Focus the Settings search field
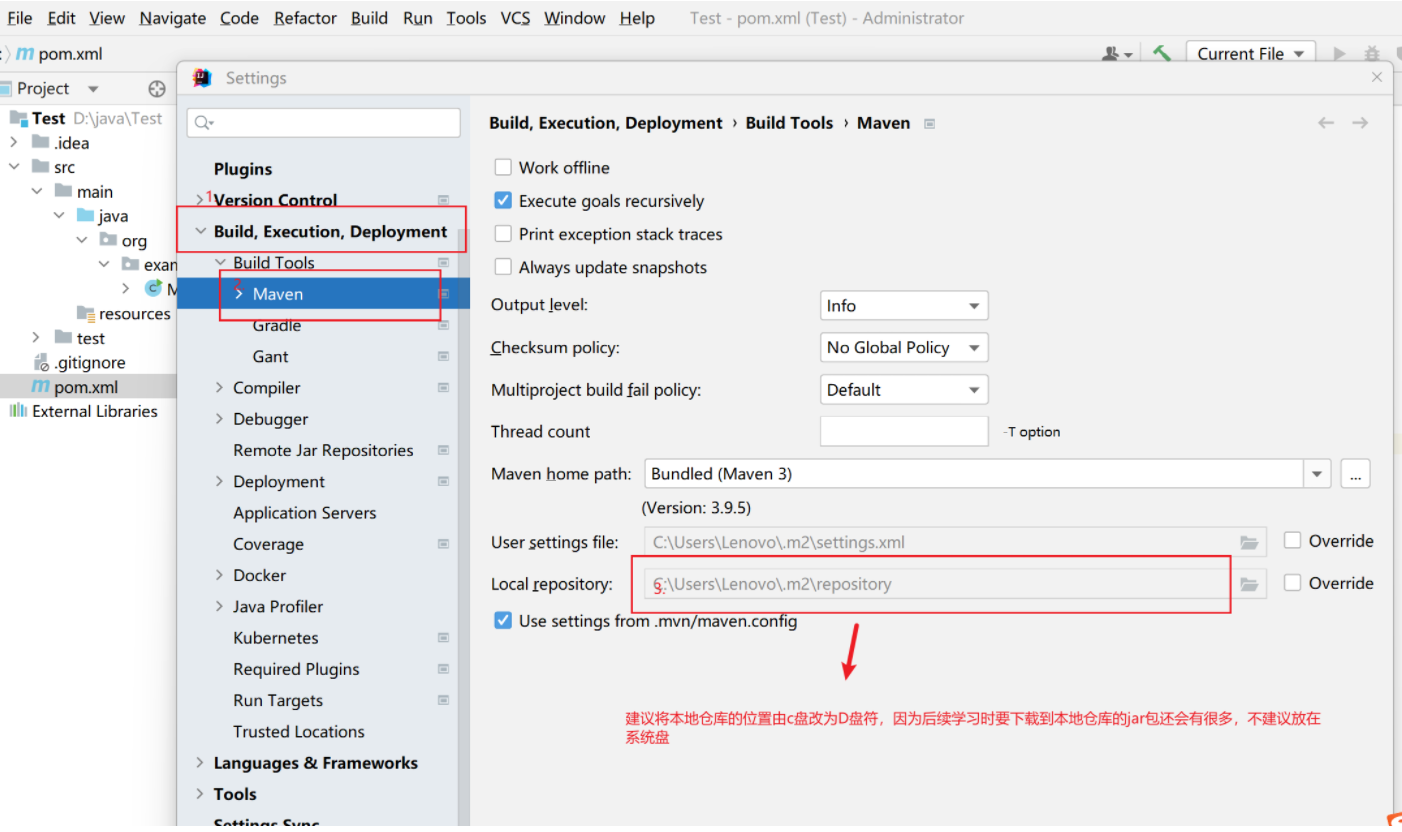This screenshot has height=832, width=1402. point(324,122)
